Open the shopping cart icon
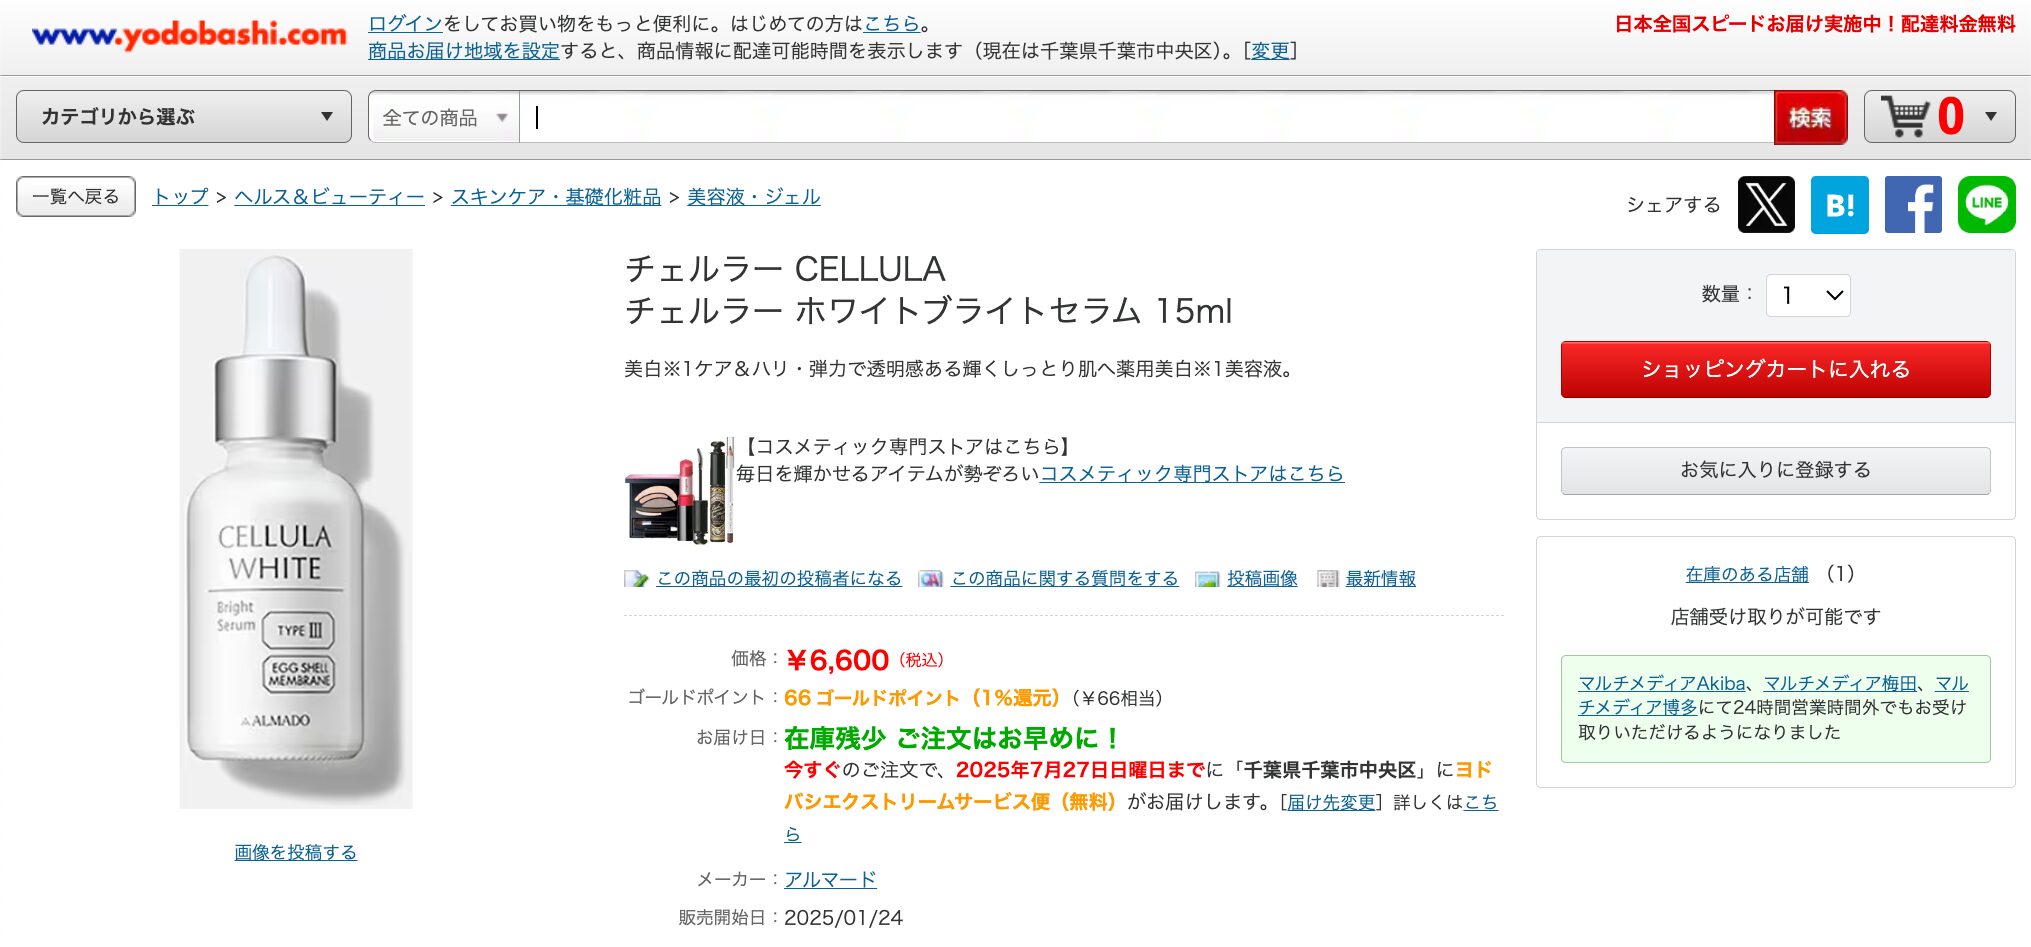This screenshot has width=2031, height=947. coord(1905,117)
